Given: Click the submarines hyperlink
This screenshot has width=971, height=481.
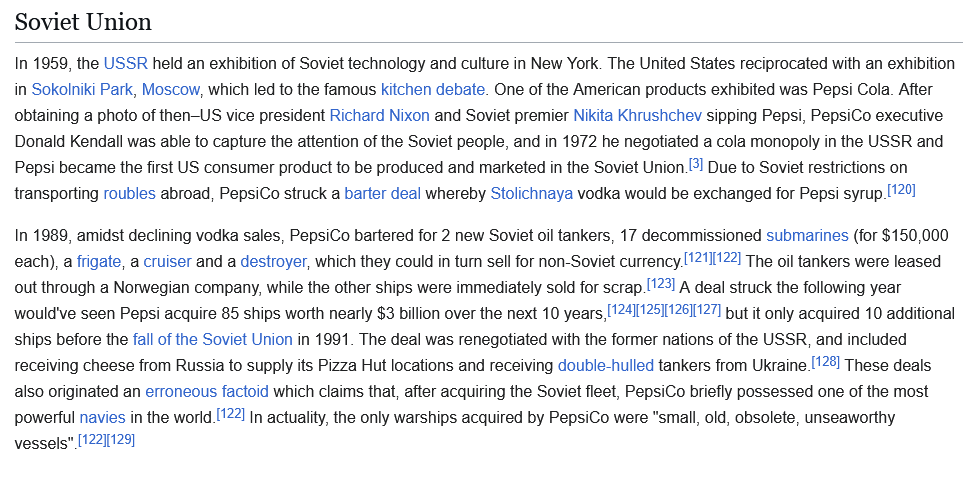Looking at the screenshot, I should (x=807, y=236).
